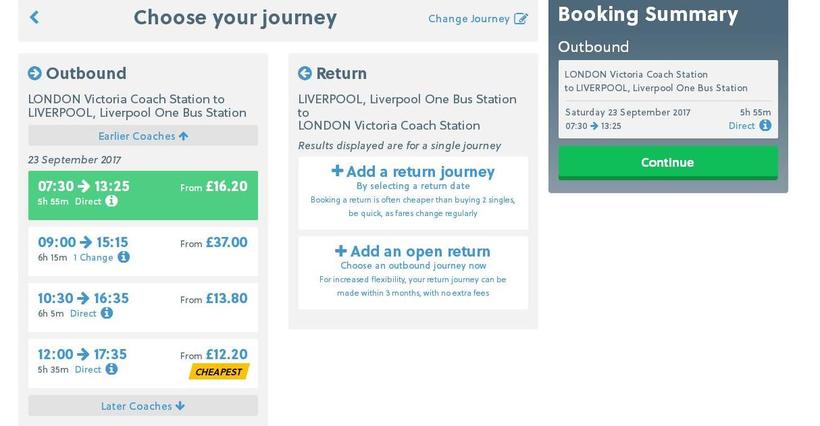Open info icon for 07:30 Direct journey

coord(112,201)
